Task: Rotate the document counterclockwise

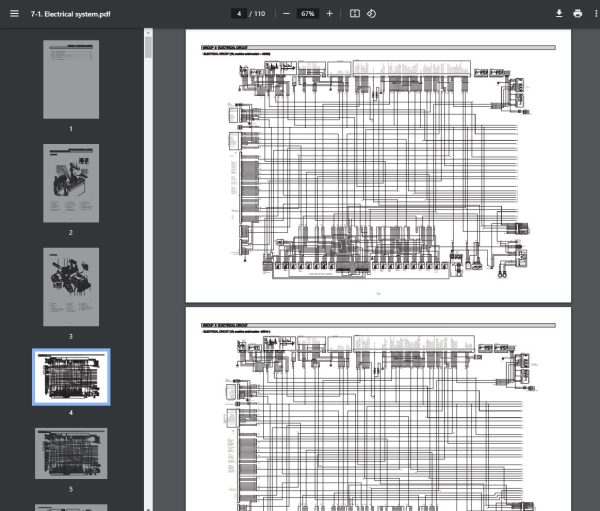Action: click(x=372, y=14)
